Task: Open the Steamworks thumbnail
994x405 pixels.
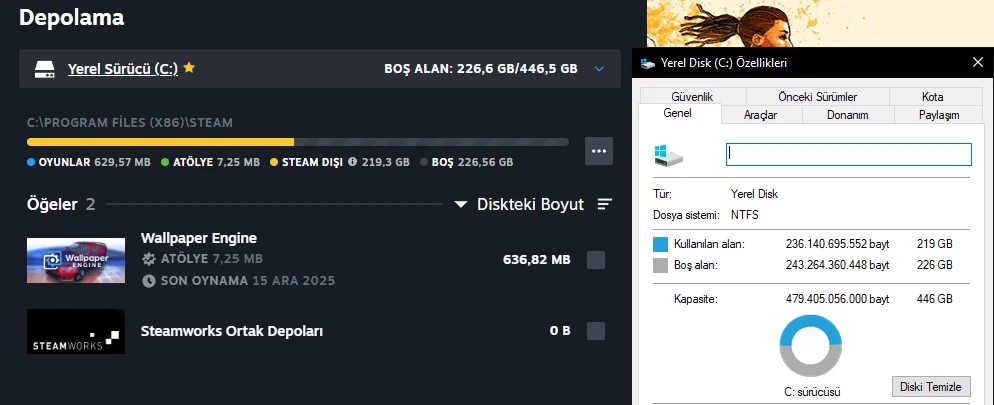Action: pos(76,331)
